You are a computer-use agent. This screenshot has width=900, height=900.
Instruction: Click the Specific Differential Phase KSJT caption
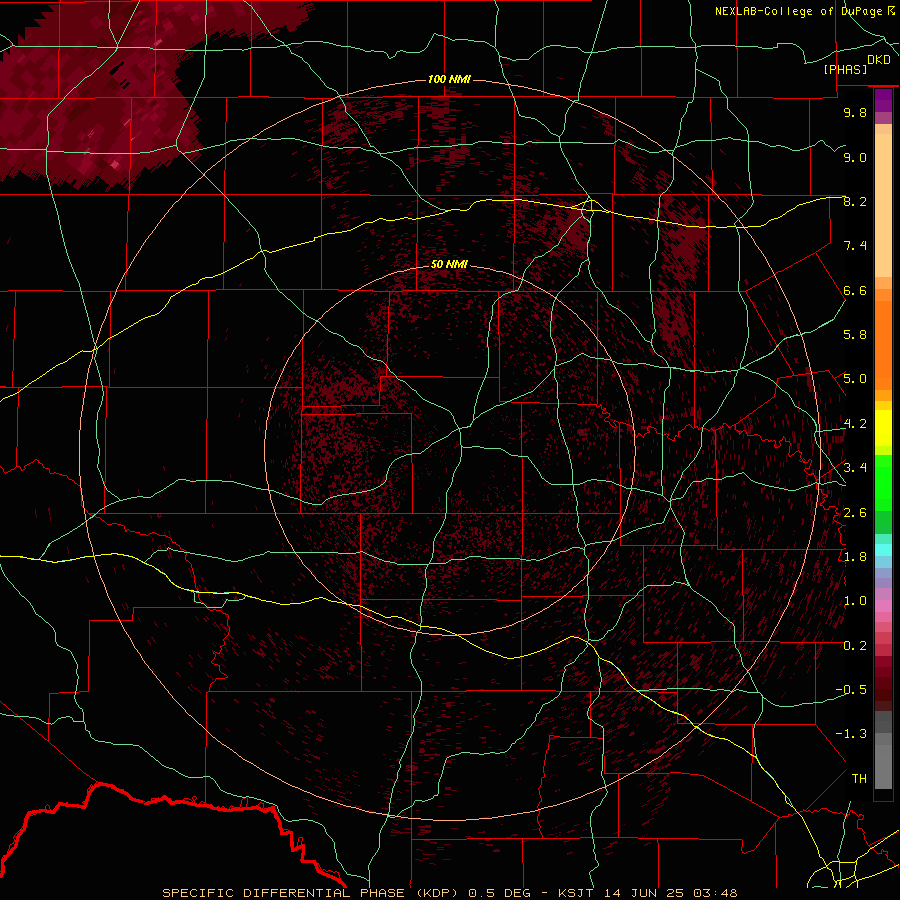click(x=449, y=893)
